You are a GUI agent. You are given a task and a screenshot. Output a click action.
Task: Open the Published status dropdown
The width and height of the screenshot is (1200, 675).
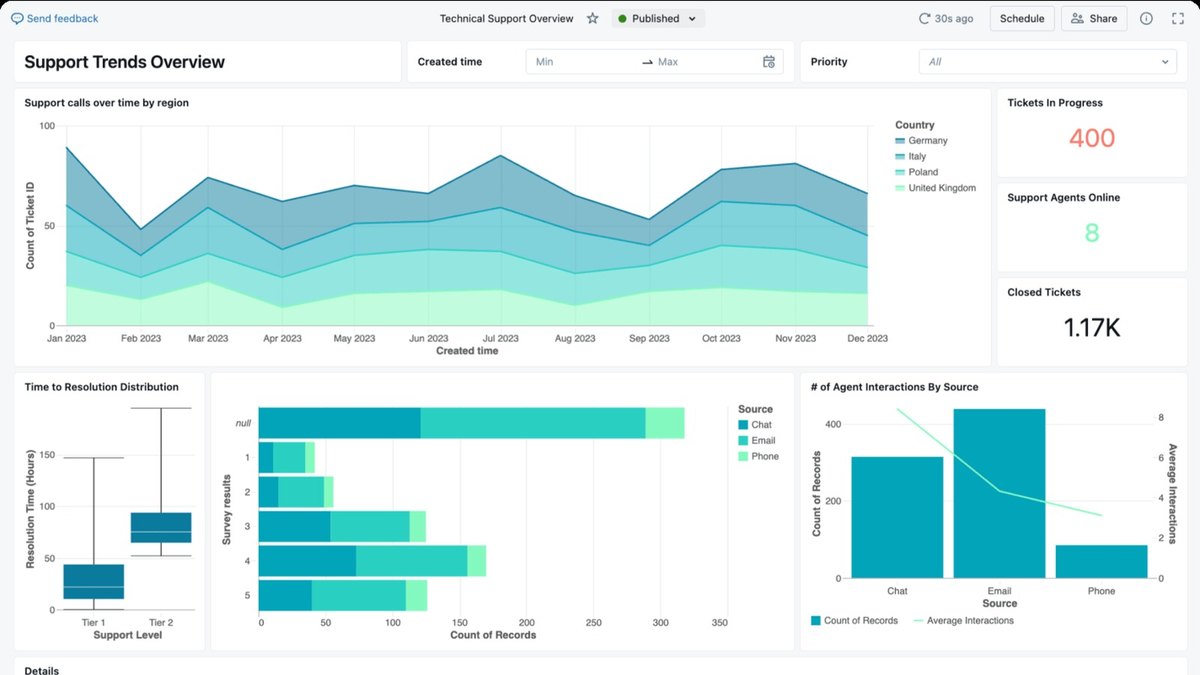pyautogui.click(x=658, y=18)
